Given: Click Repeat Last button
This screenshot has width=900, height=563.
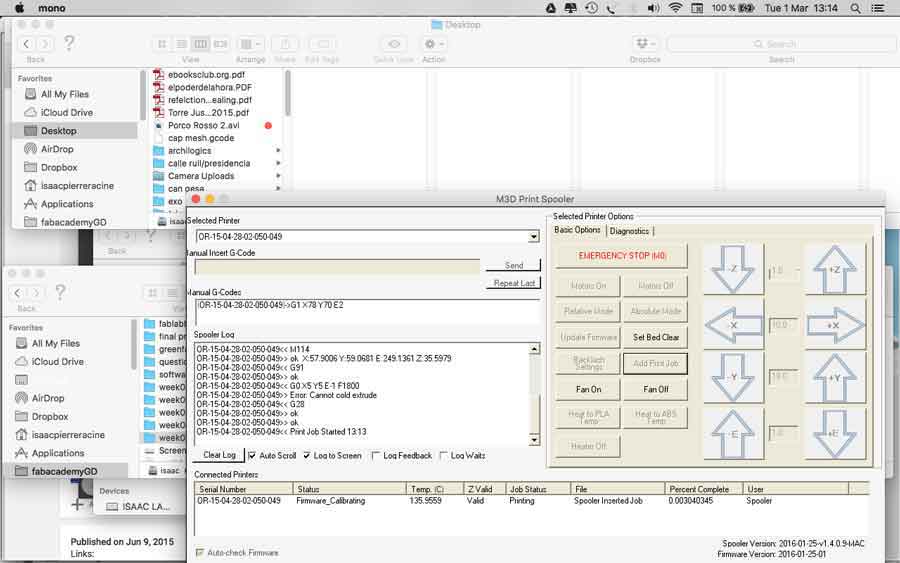Looking at the screenshot, I should [x=514, y=283].
